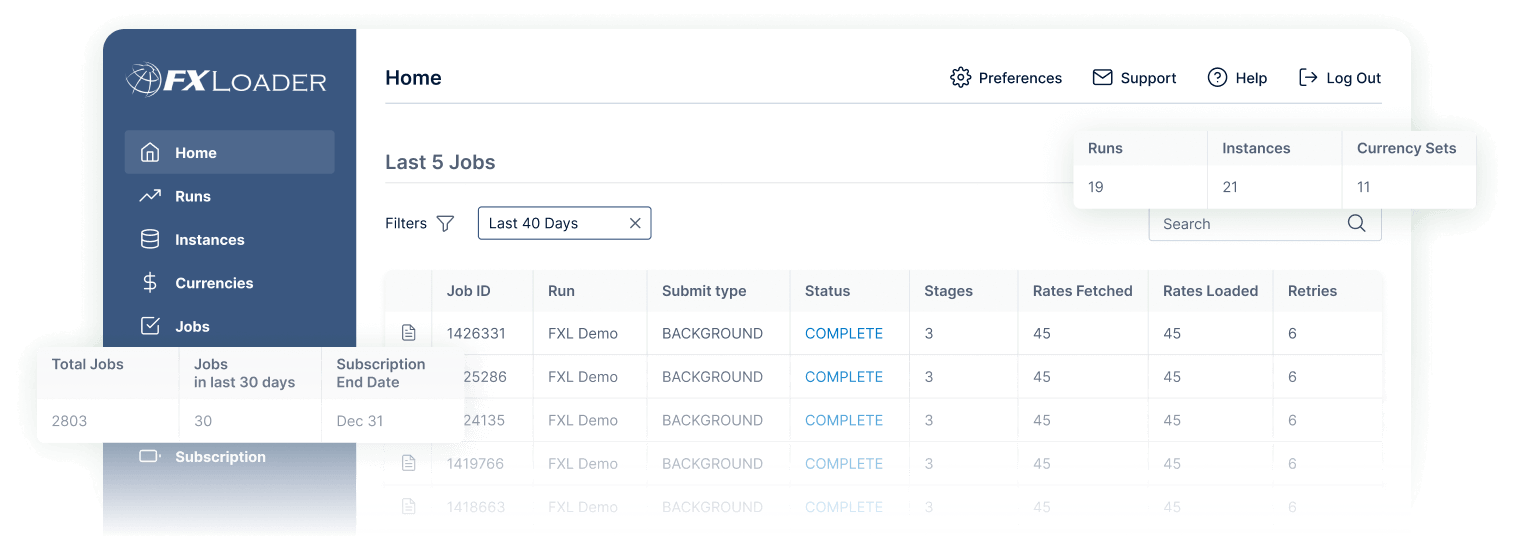Open the Subscription page in sidebar
The height and width of the screenshot is (539, 1513).
(x=220, y=457)
